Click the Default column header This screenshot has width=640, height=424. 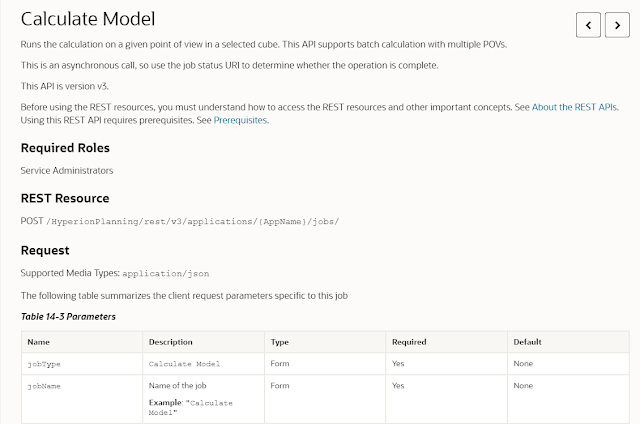527,342
